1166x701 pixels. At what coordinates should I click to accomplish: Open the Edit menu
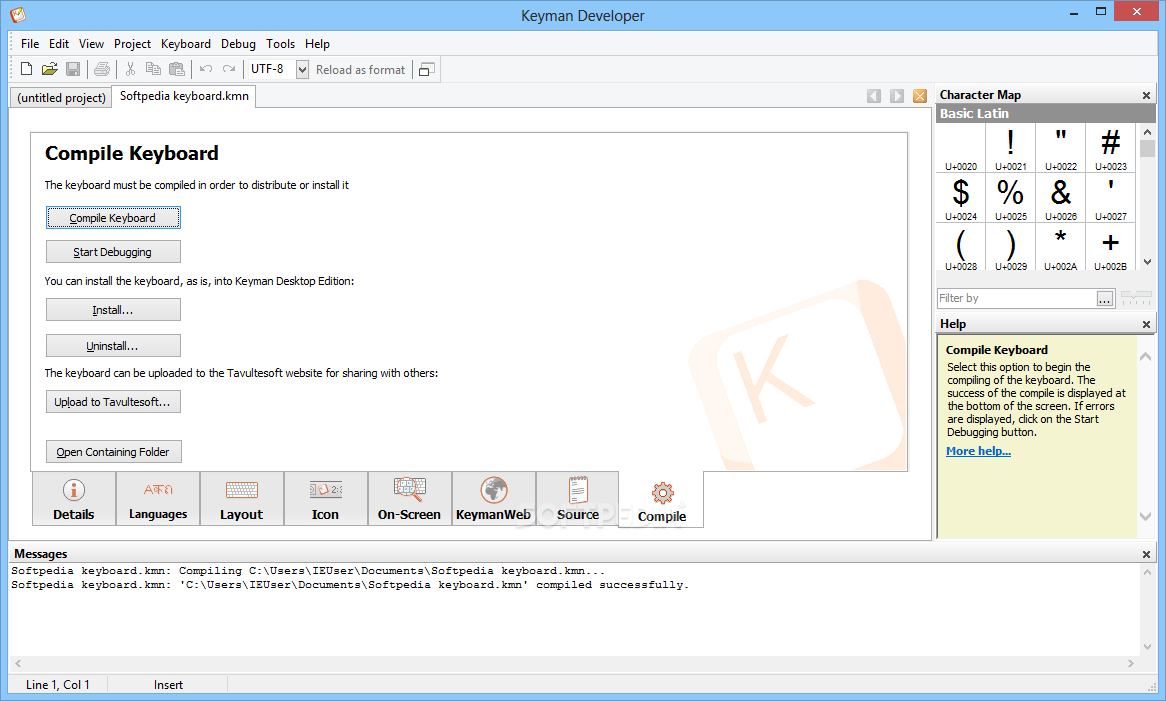tap(59, 44)
